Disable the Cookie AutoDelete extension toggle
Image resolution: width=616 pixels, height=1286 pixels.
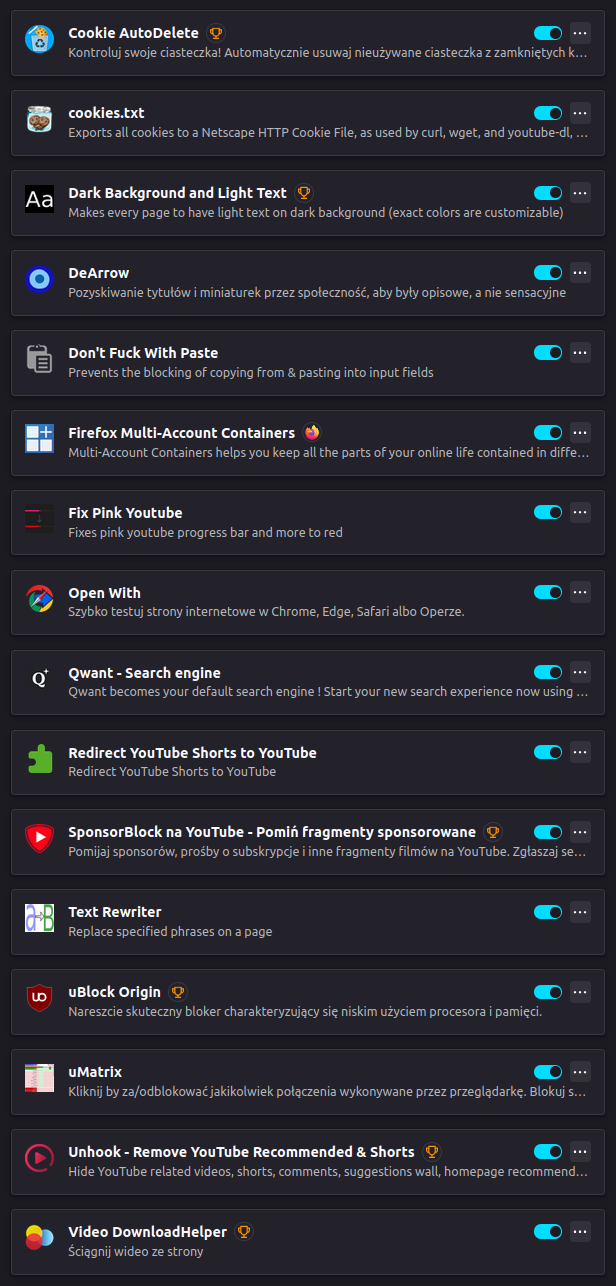click(x=548, y=33)
